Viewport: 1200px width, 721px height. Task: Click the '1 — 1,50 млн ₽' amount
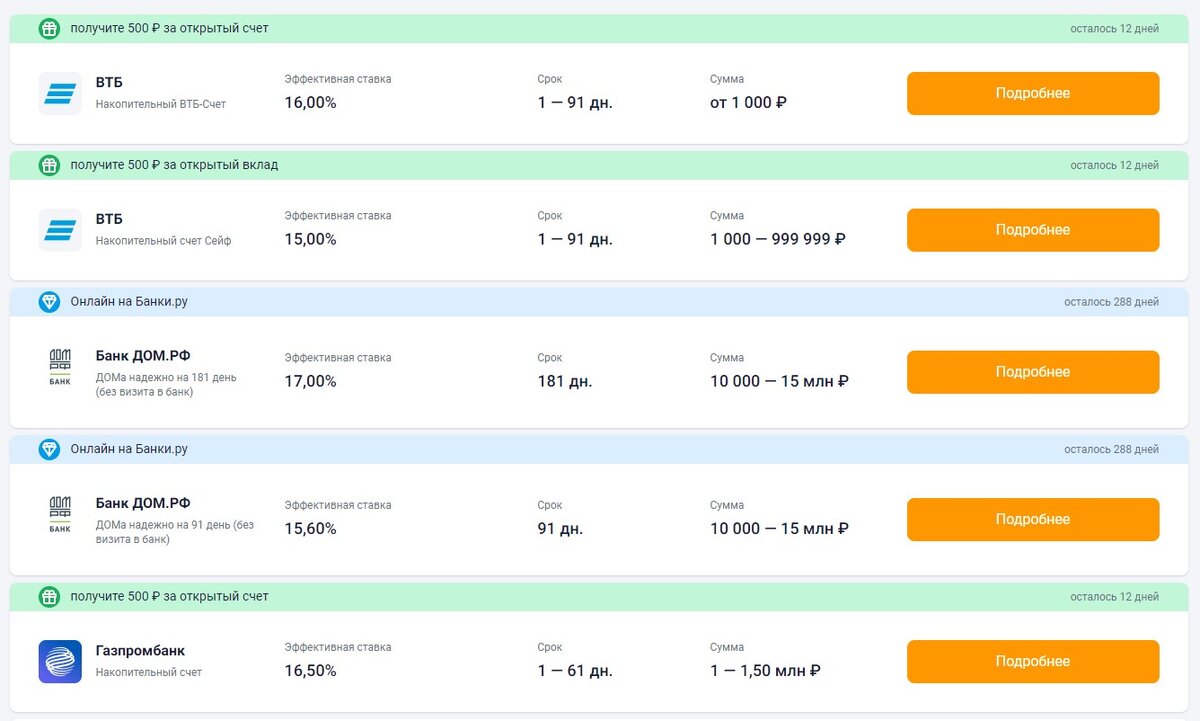pos(766,670)
